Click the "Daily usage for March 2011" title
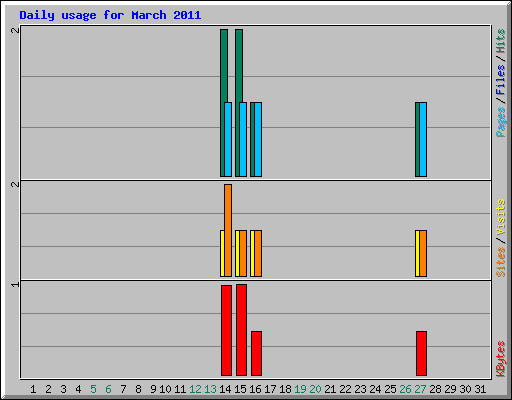Viewport: 512px width, 400px height. tap(110, 15)
